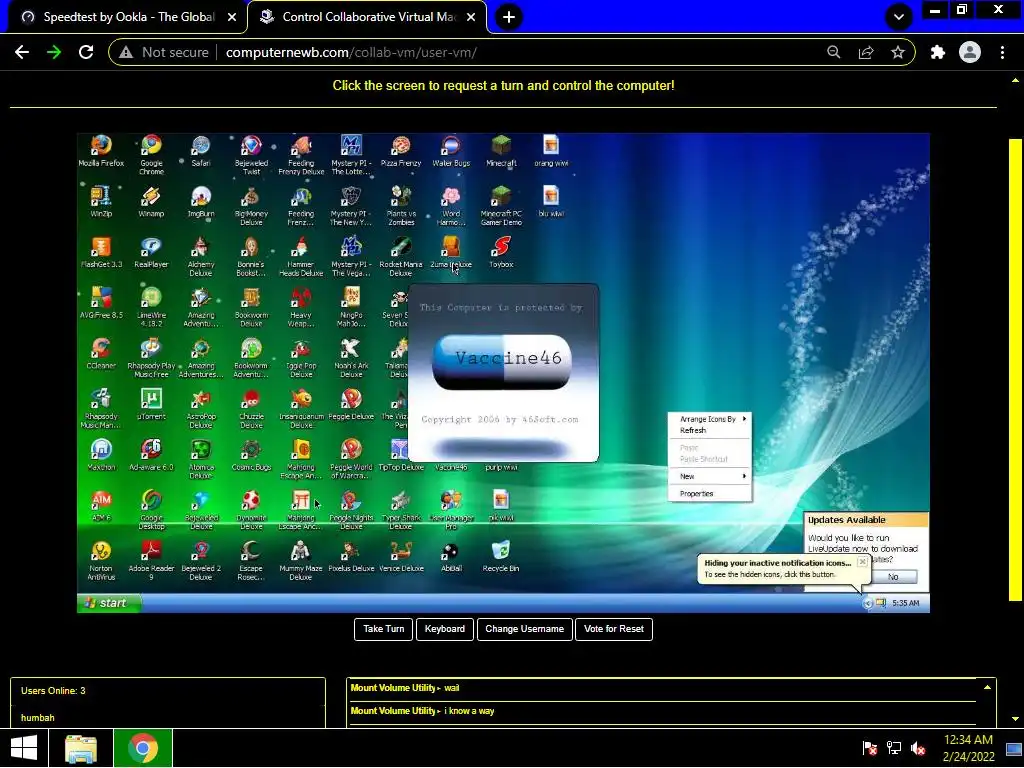The image size is (1024, 768).
Task: Bookmark this page with the star
Action: [898, 52]
